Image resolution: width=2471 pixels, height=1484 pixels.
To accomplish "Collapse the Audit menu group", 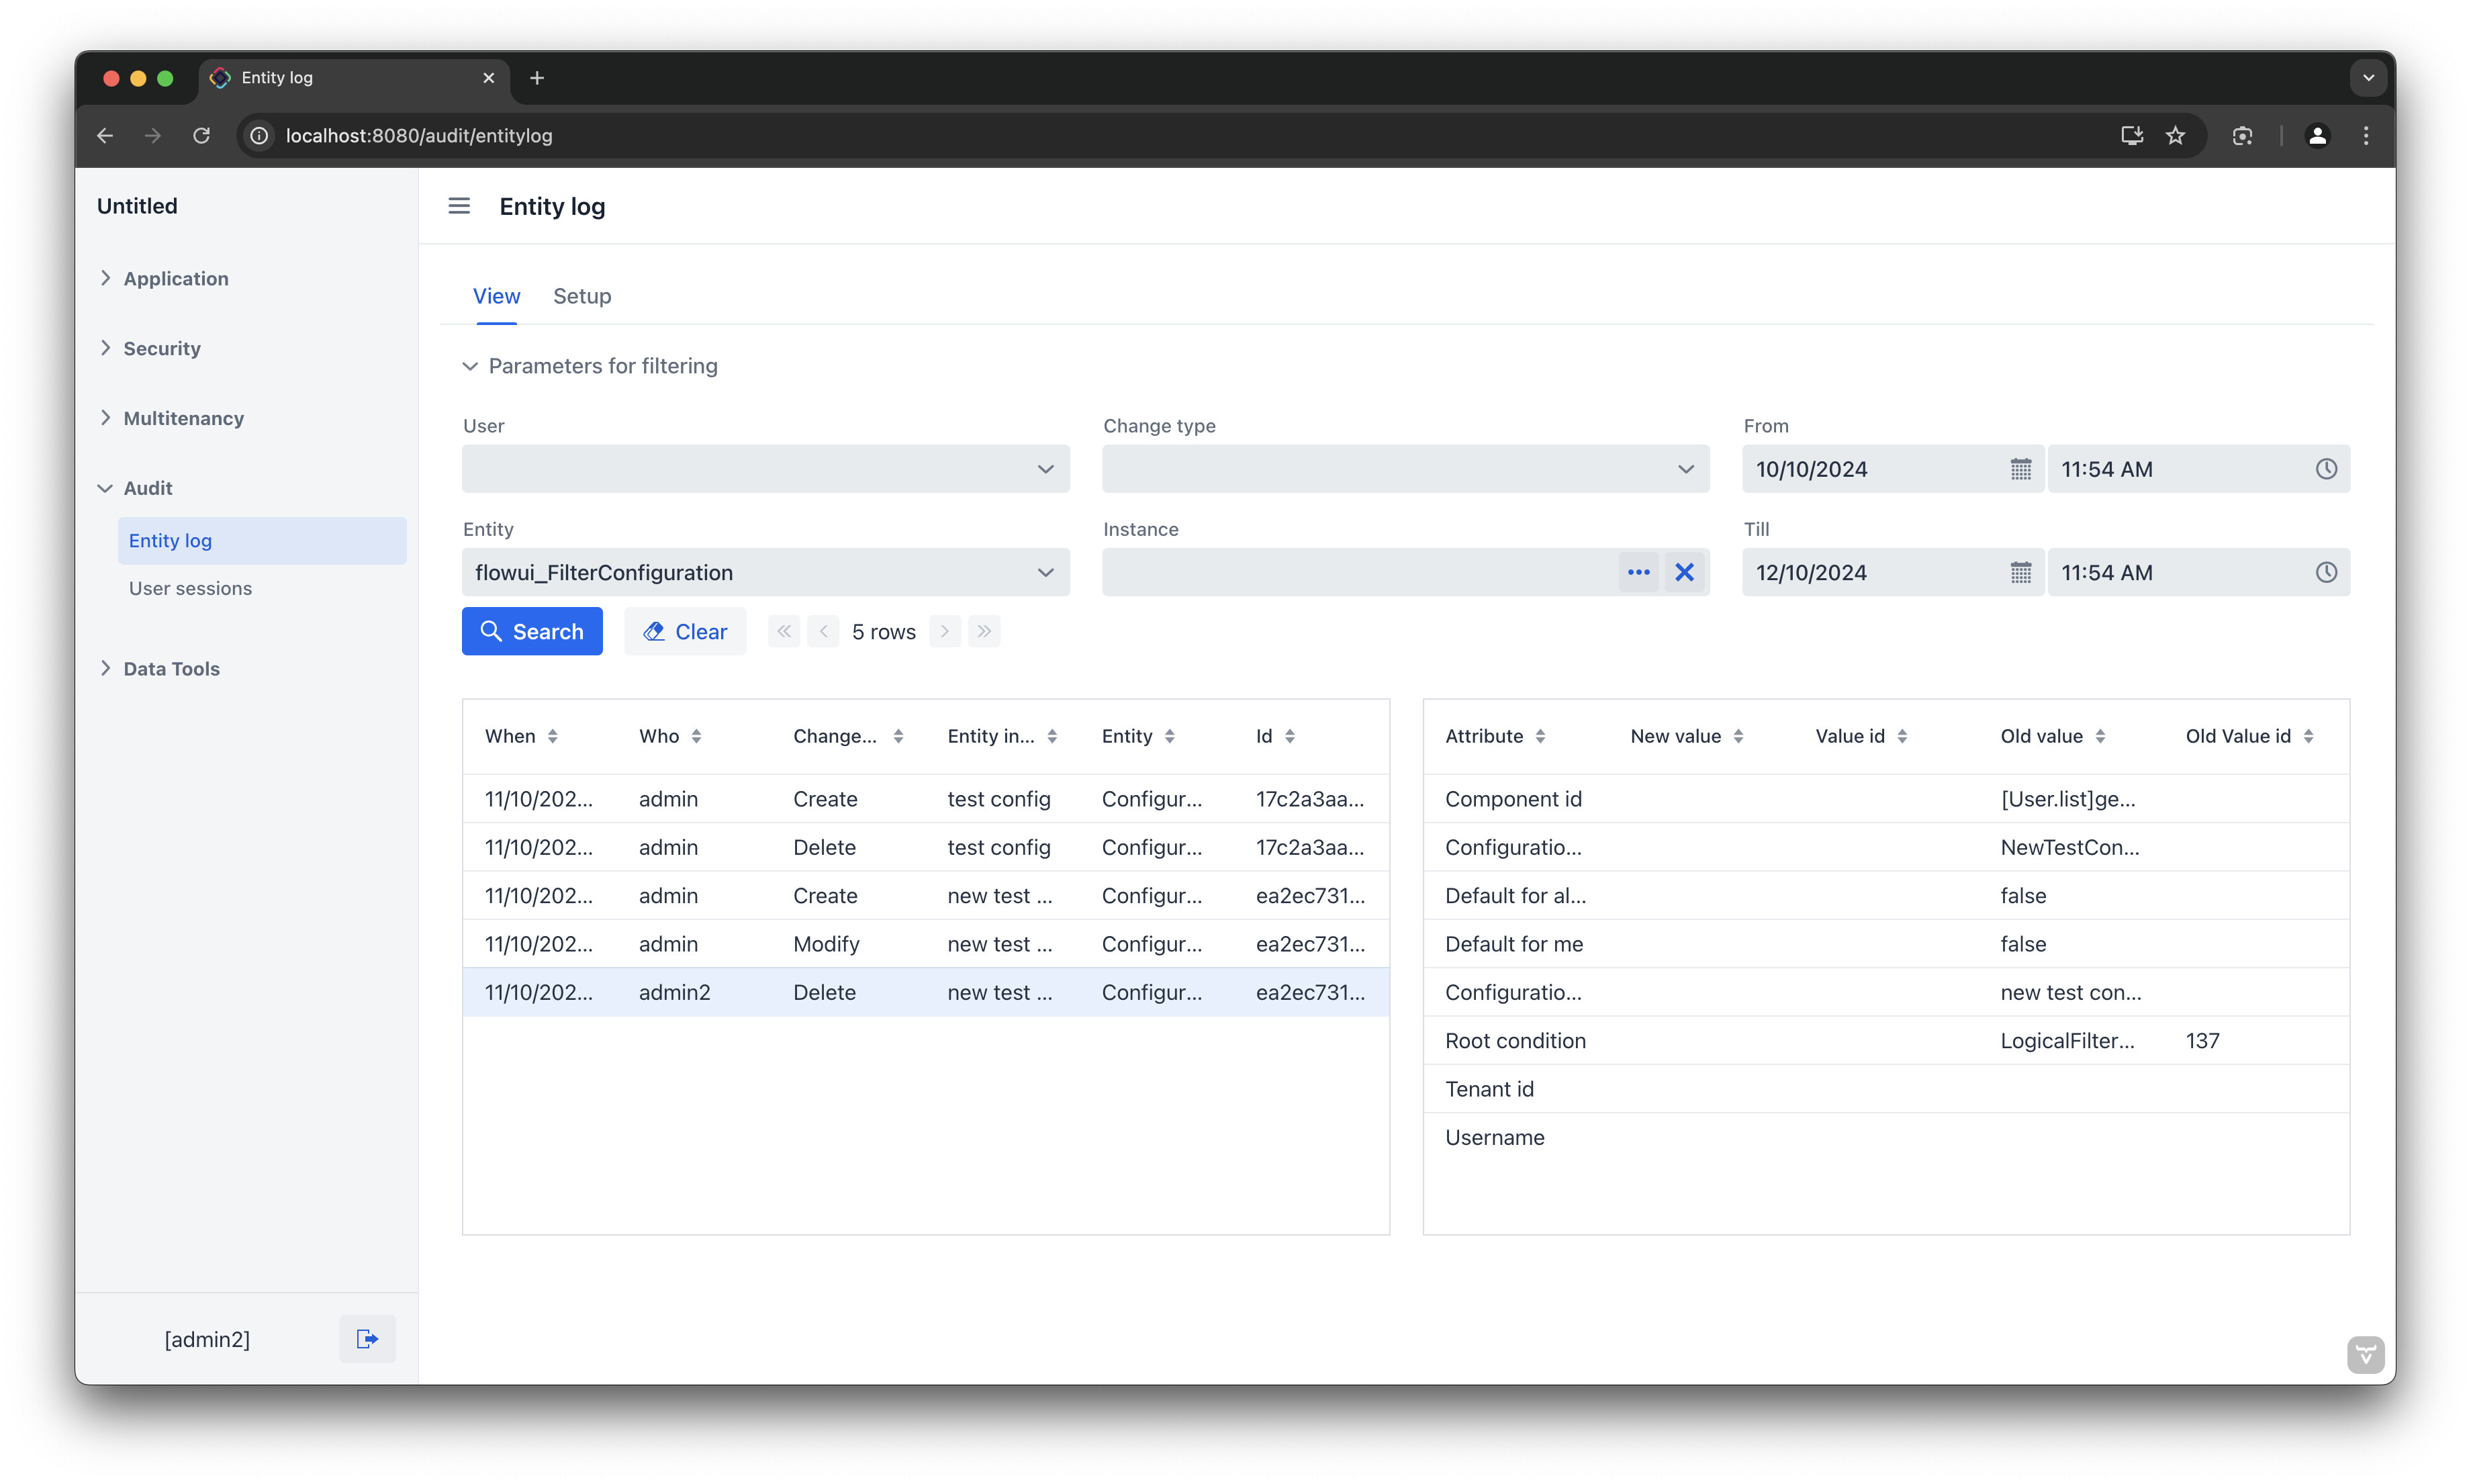I will coord(136,488).
